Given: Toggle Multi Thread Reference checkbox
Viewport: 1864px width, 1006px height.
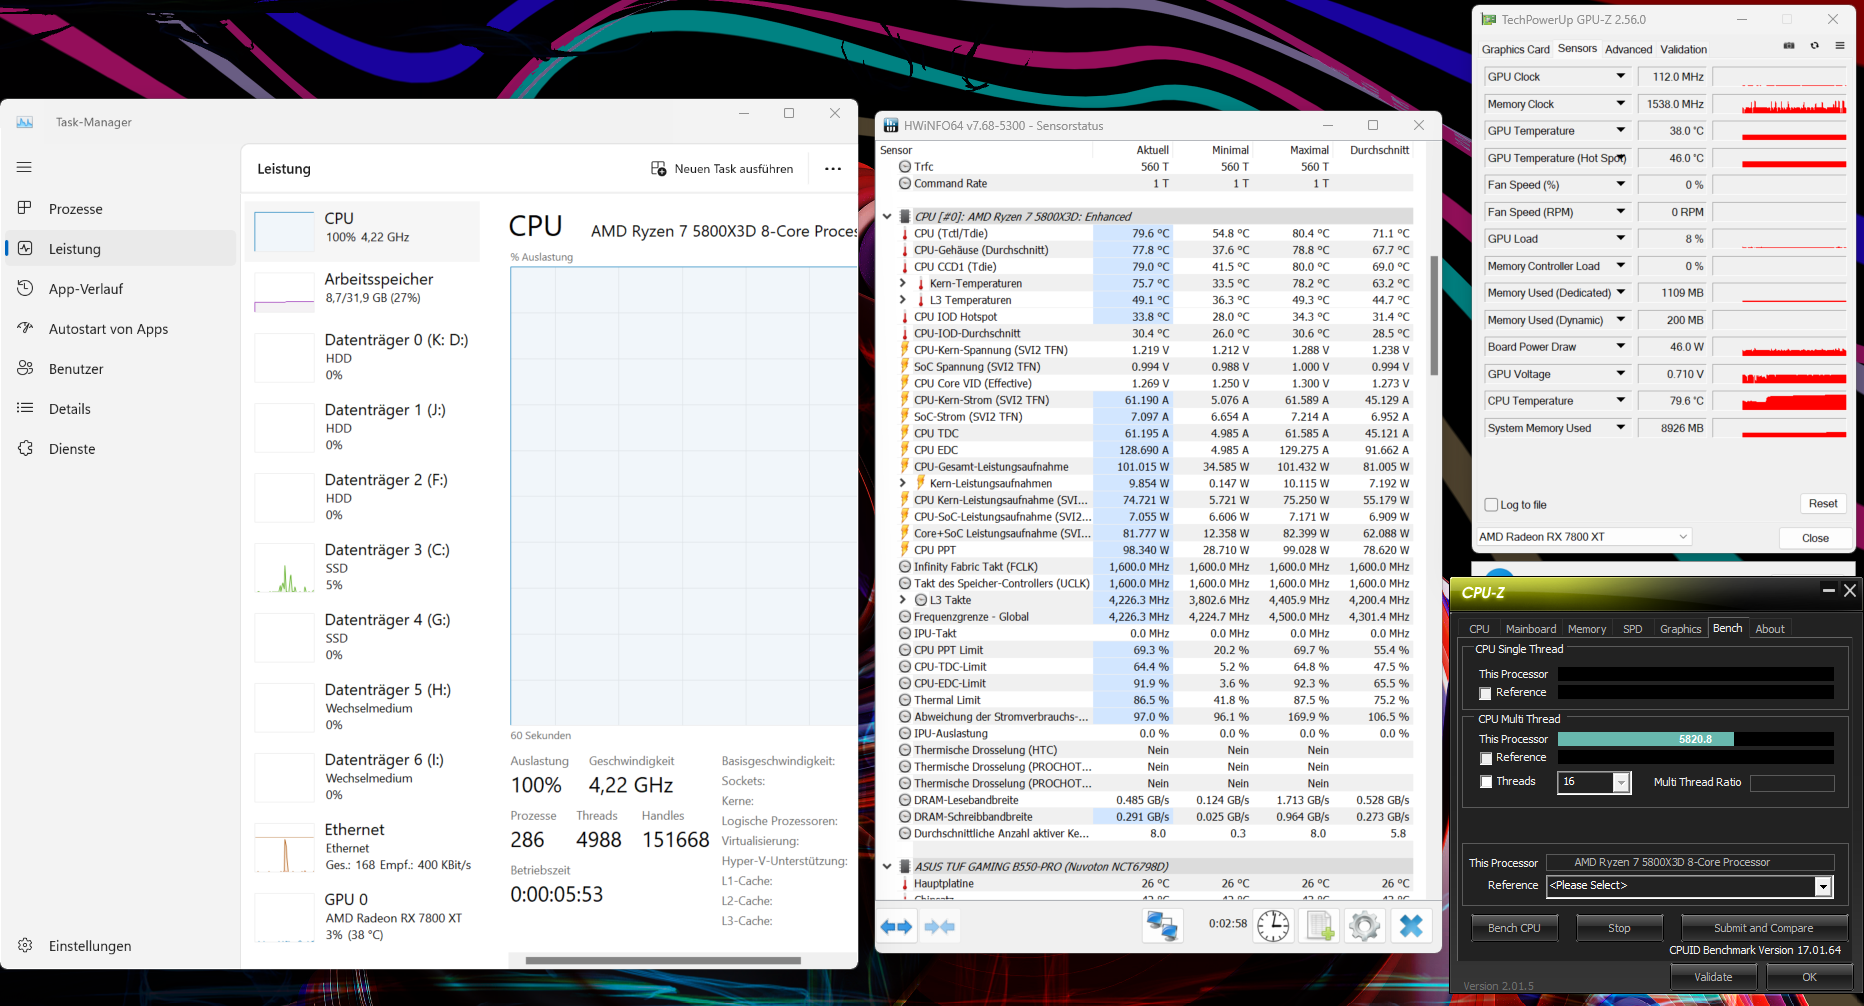Looking at the screenshot, I should point(1486,758).
